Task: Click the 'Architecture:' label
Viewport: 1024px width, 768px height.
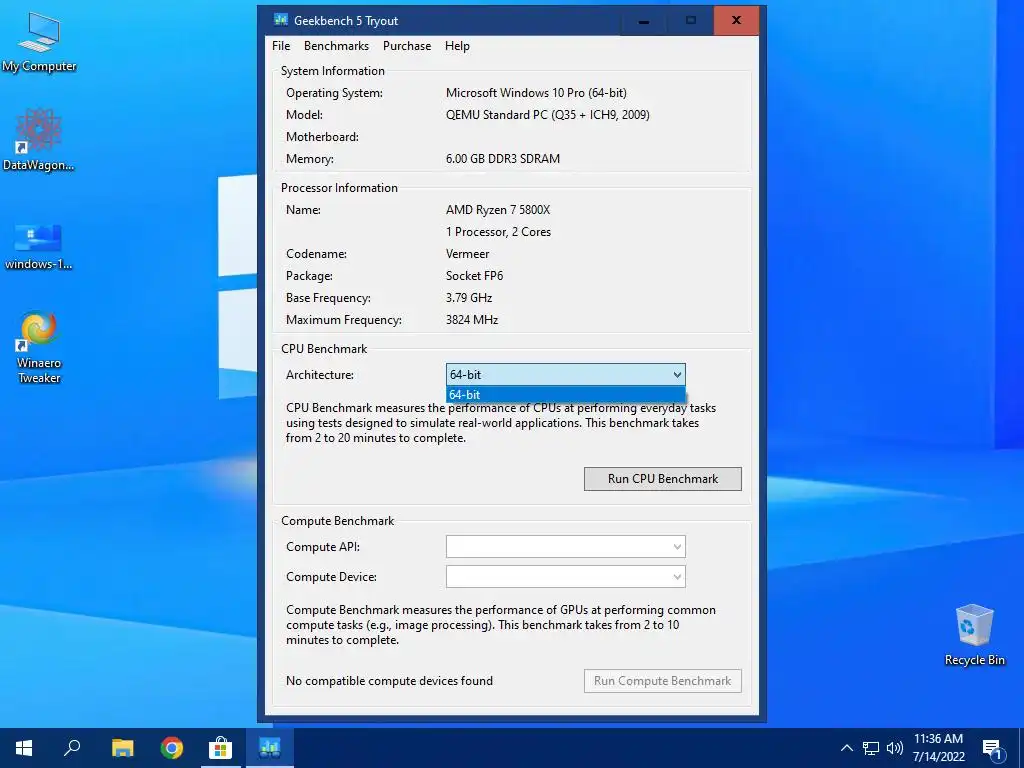Action: (x=320, y=375)
